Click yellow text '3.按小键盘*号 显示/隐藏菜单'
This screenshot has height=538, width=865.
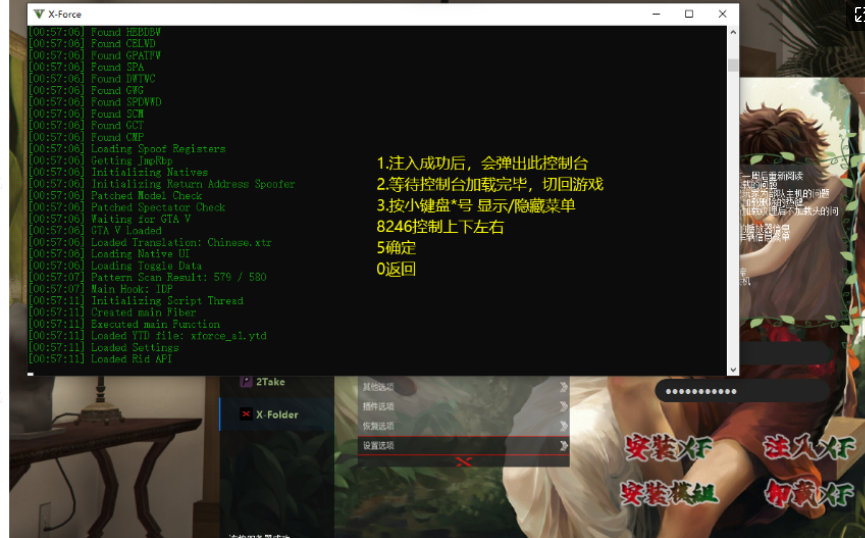[x=476, y=205]
